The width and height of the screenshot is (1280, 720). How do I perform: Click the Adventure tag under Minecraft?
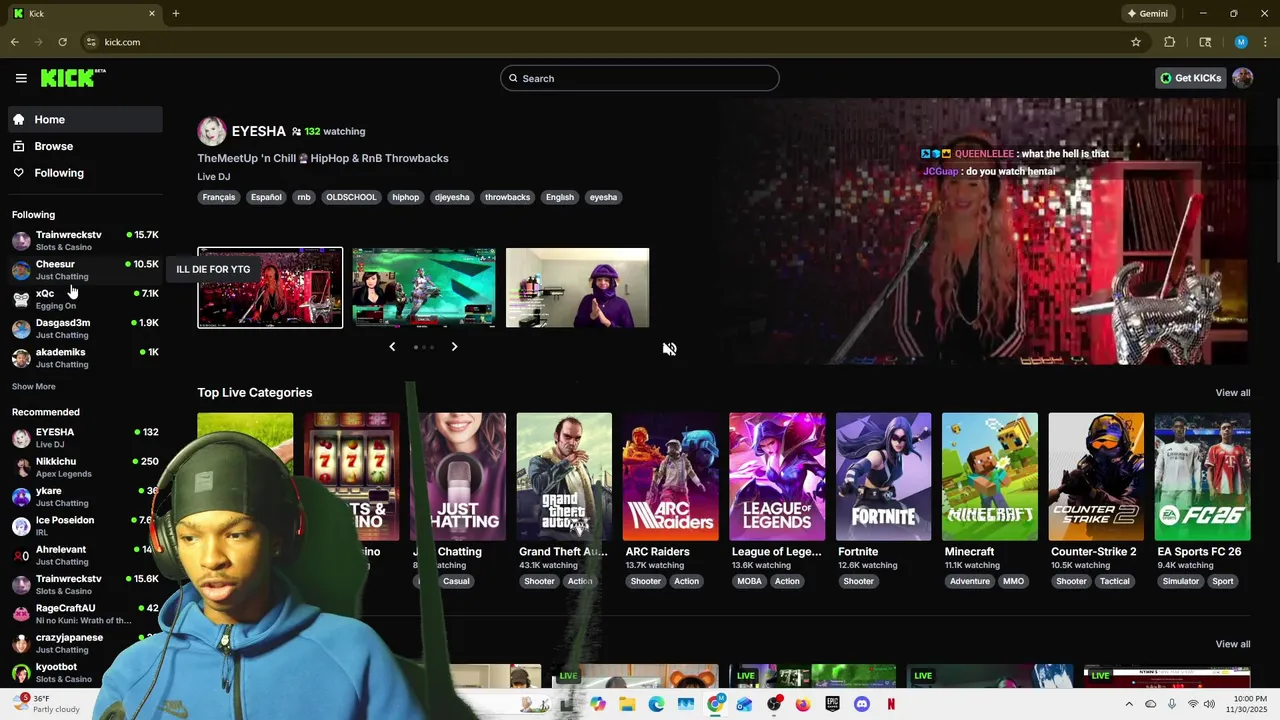tap(970, 581)
